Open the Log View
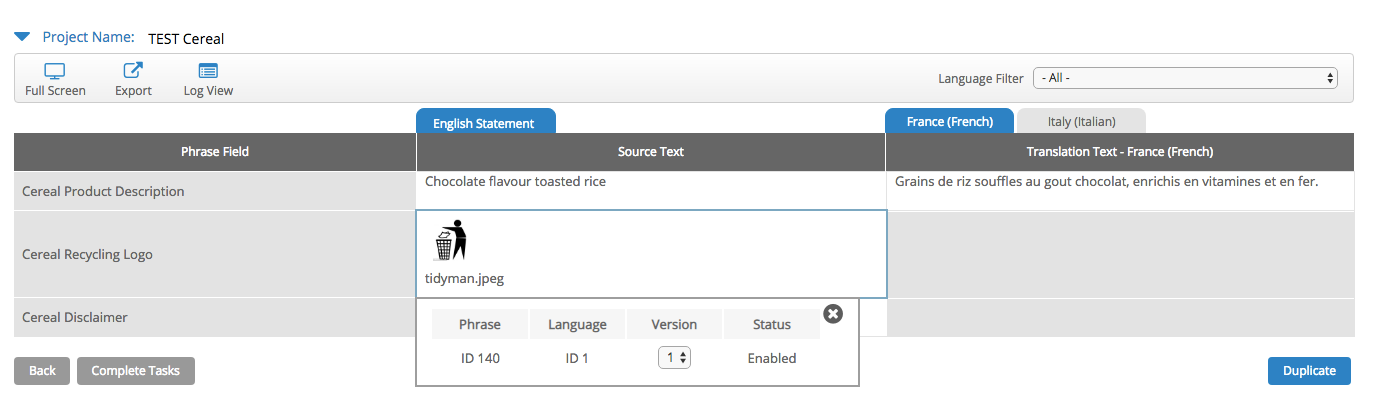The image size is (1380, 405). pos(208,80)
